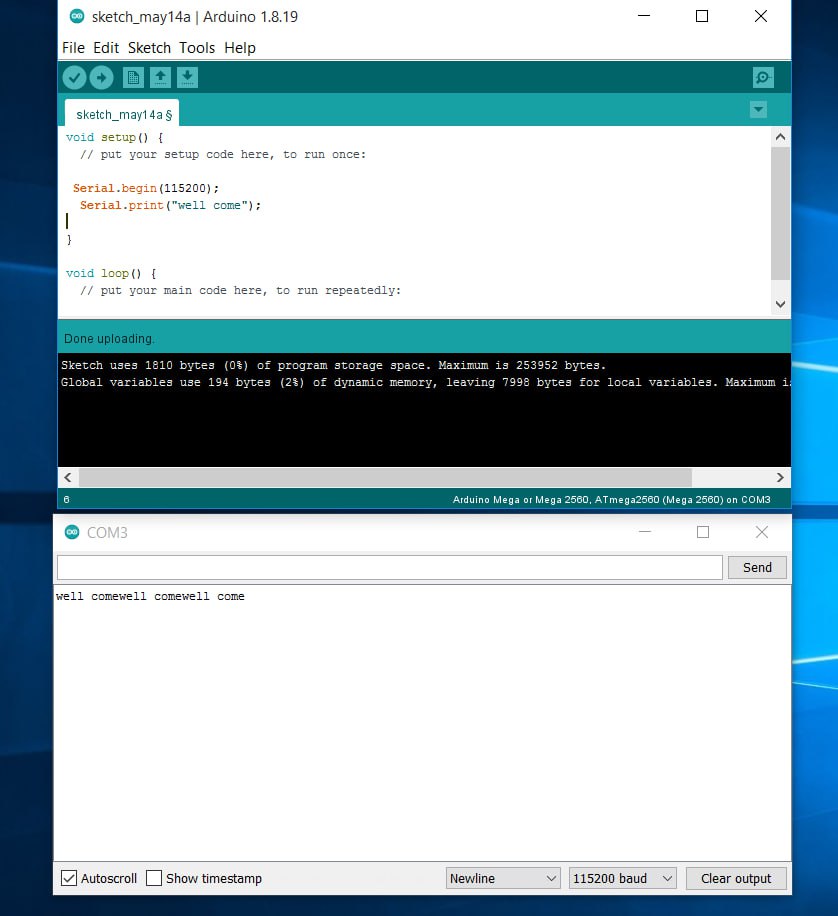Click the Upload sketch icon
This screenshot has height=916, width=838.
point(101,77)
